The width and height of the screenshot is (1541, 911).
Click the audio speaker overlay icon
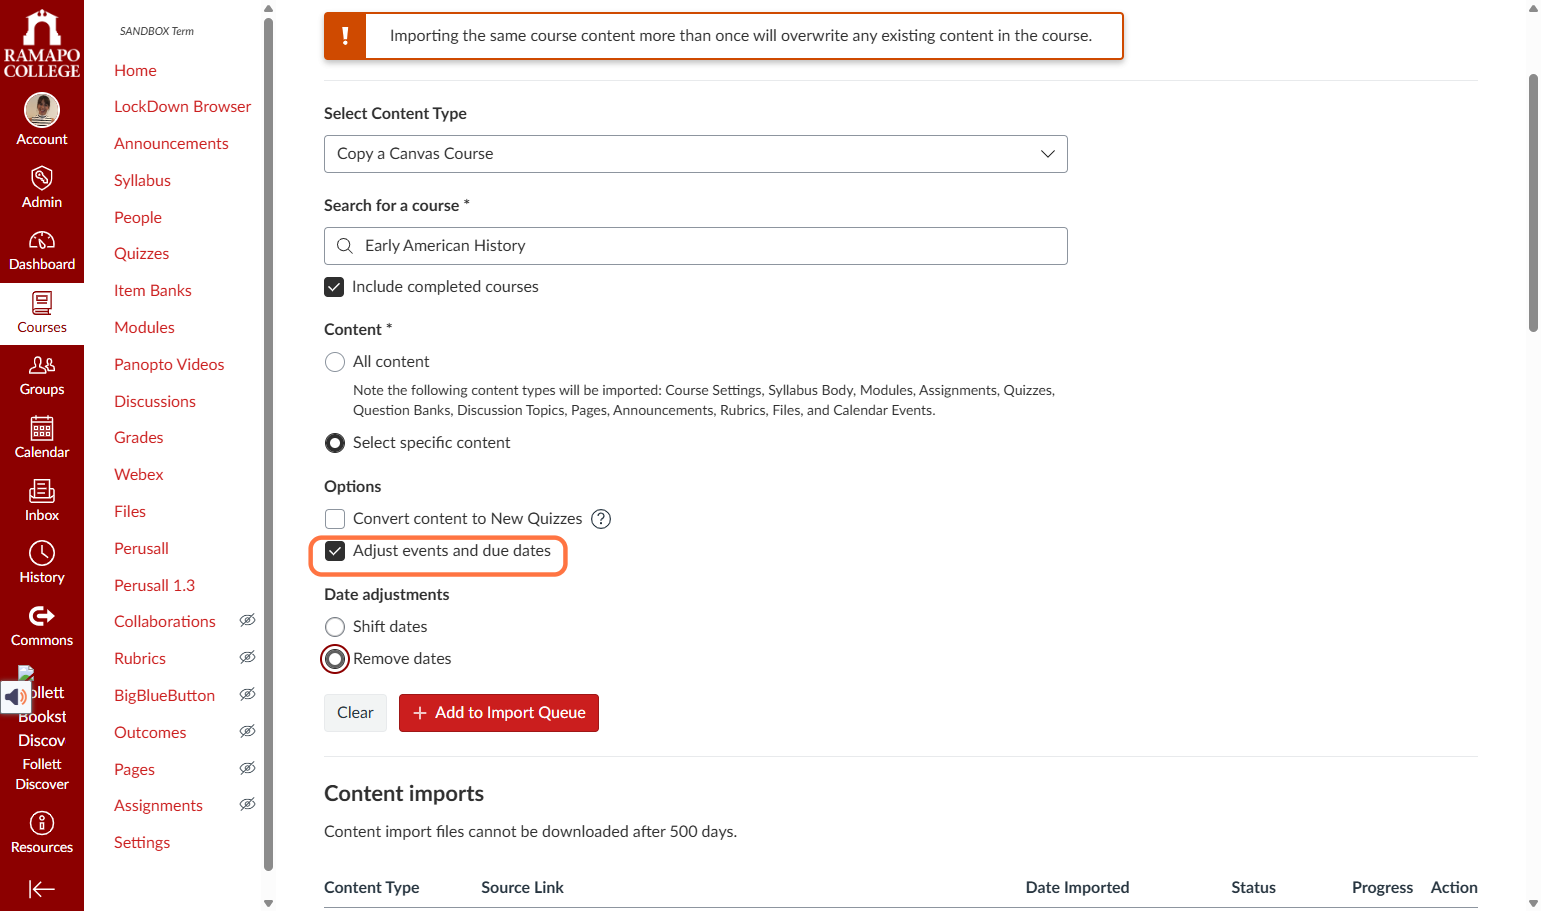16,697
